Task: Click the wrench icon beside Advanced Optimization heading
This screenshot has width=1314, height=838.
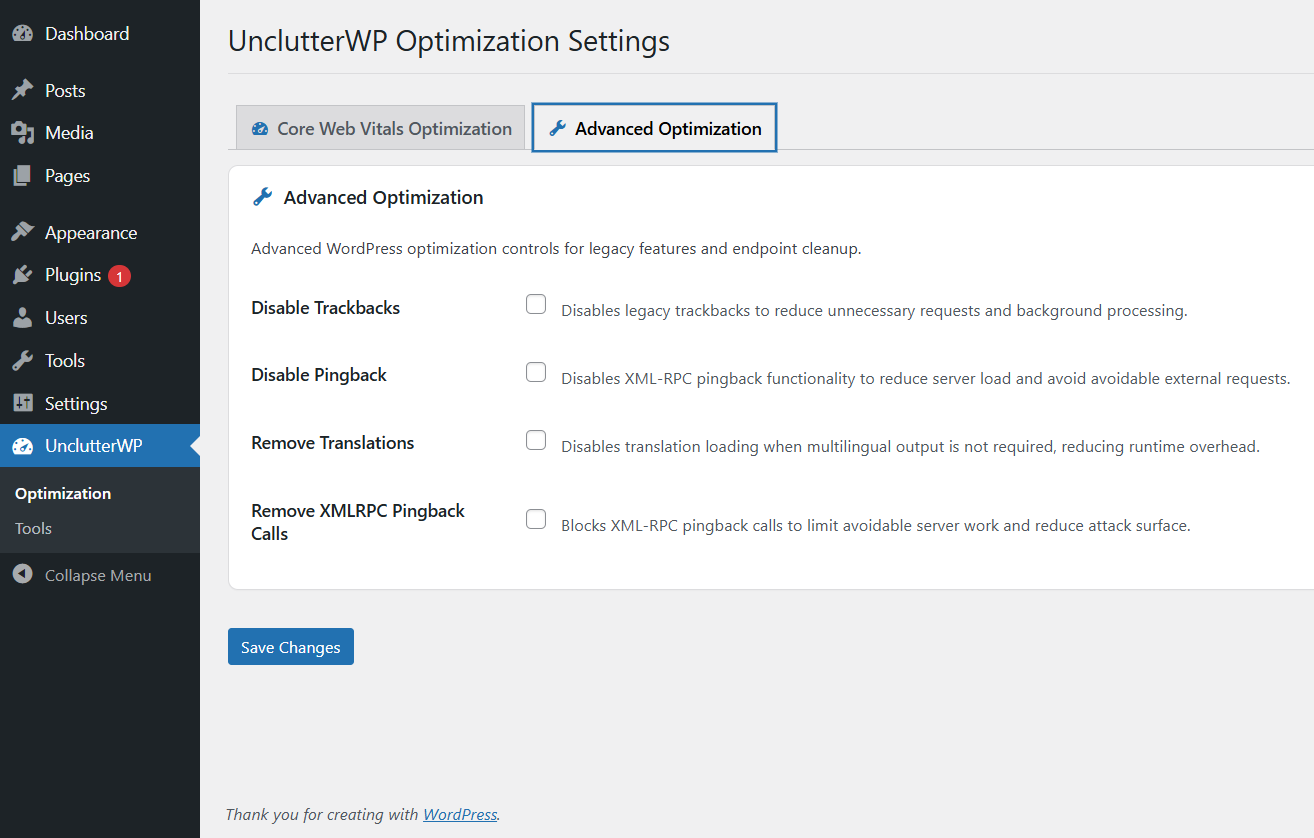Action: pyautogui.click(x=262, y=197)
